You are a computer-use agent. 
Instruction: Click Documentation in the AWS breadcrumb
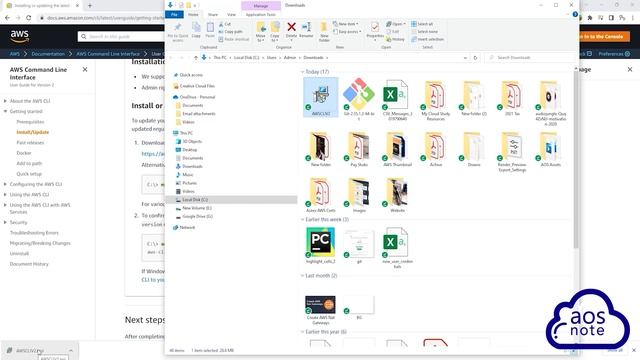coord(48,53)
